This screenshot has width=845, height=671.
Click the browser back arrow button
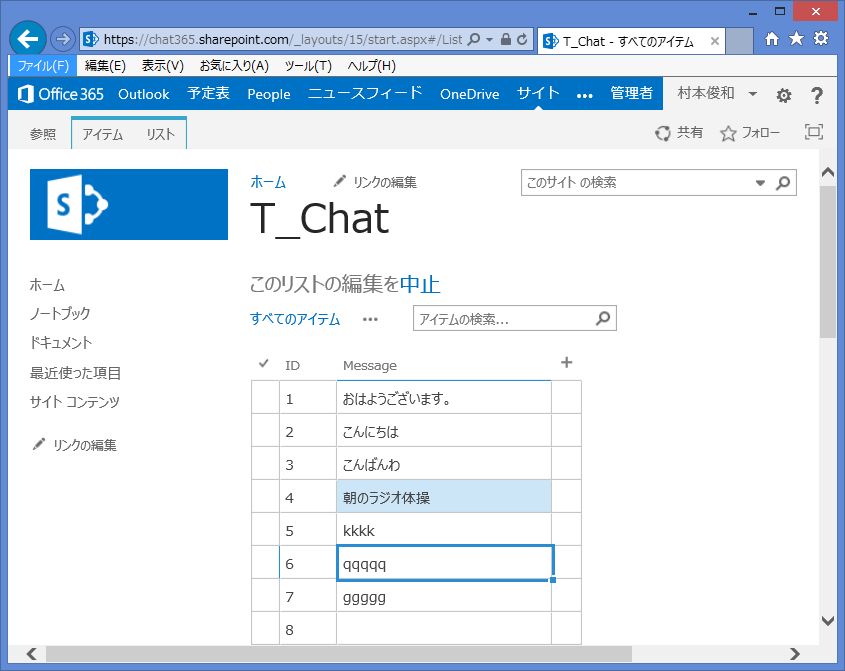(28, 39)
